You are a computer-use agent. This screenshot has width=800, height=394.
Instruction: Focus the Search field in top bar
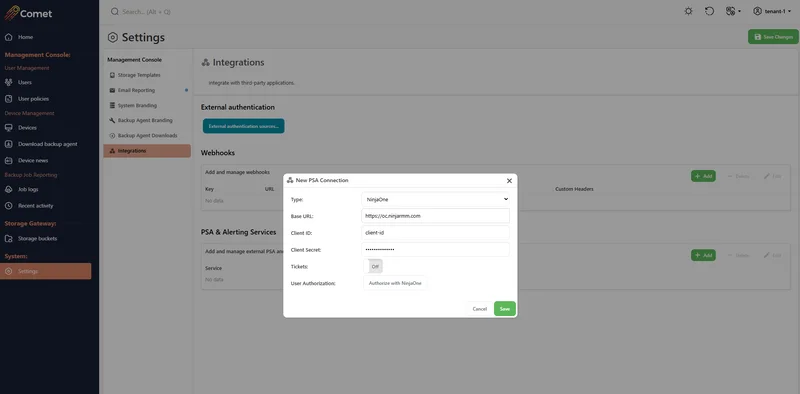146,12
